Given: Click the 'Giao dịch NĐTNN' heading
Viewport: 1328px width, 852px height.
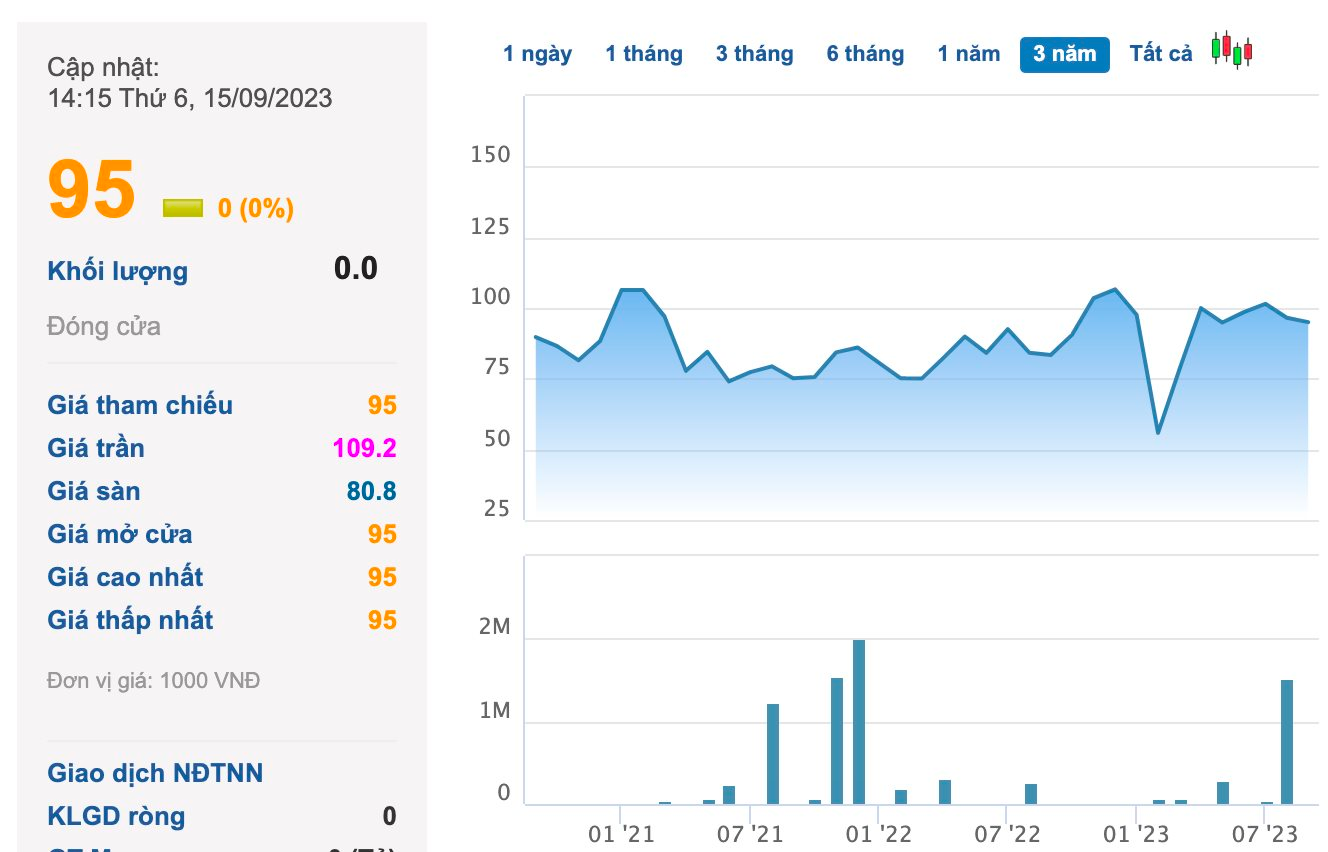Looking at the screenshot, I should (155, 773).
